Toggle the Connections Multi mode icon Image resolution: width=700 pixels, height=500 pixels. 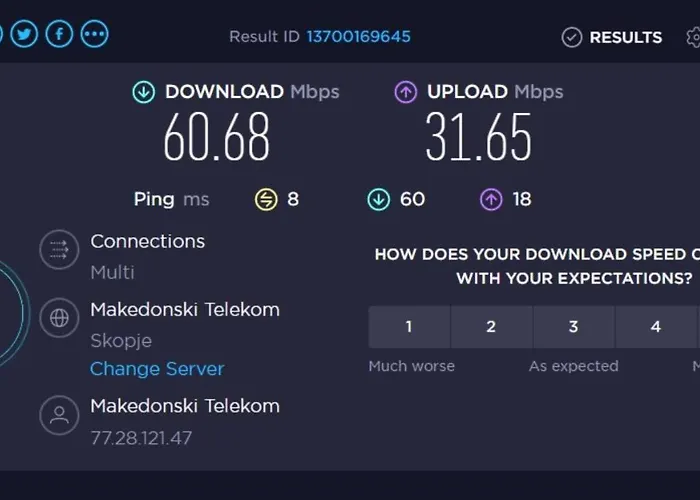coord(59,250)
